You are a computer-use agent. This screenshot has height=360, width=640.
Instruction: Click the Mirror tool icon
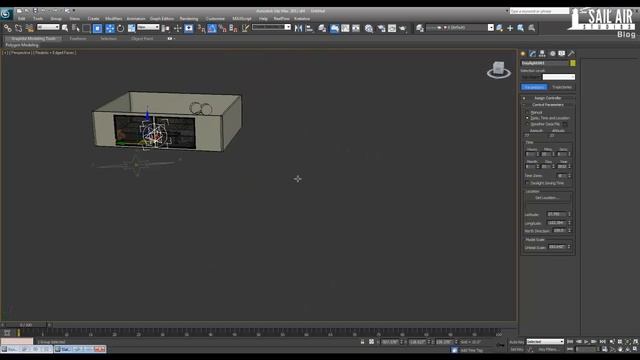click(x=298, y=28)
